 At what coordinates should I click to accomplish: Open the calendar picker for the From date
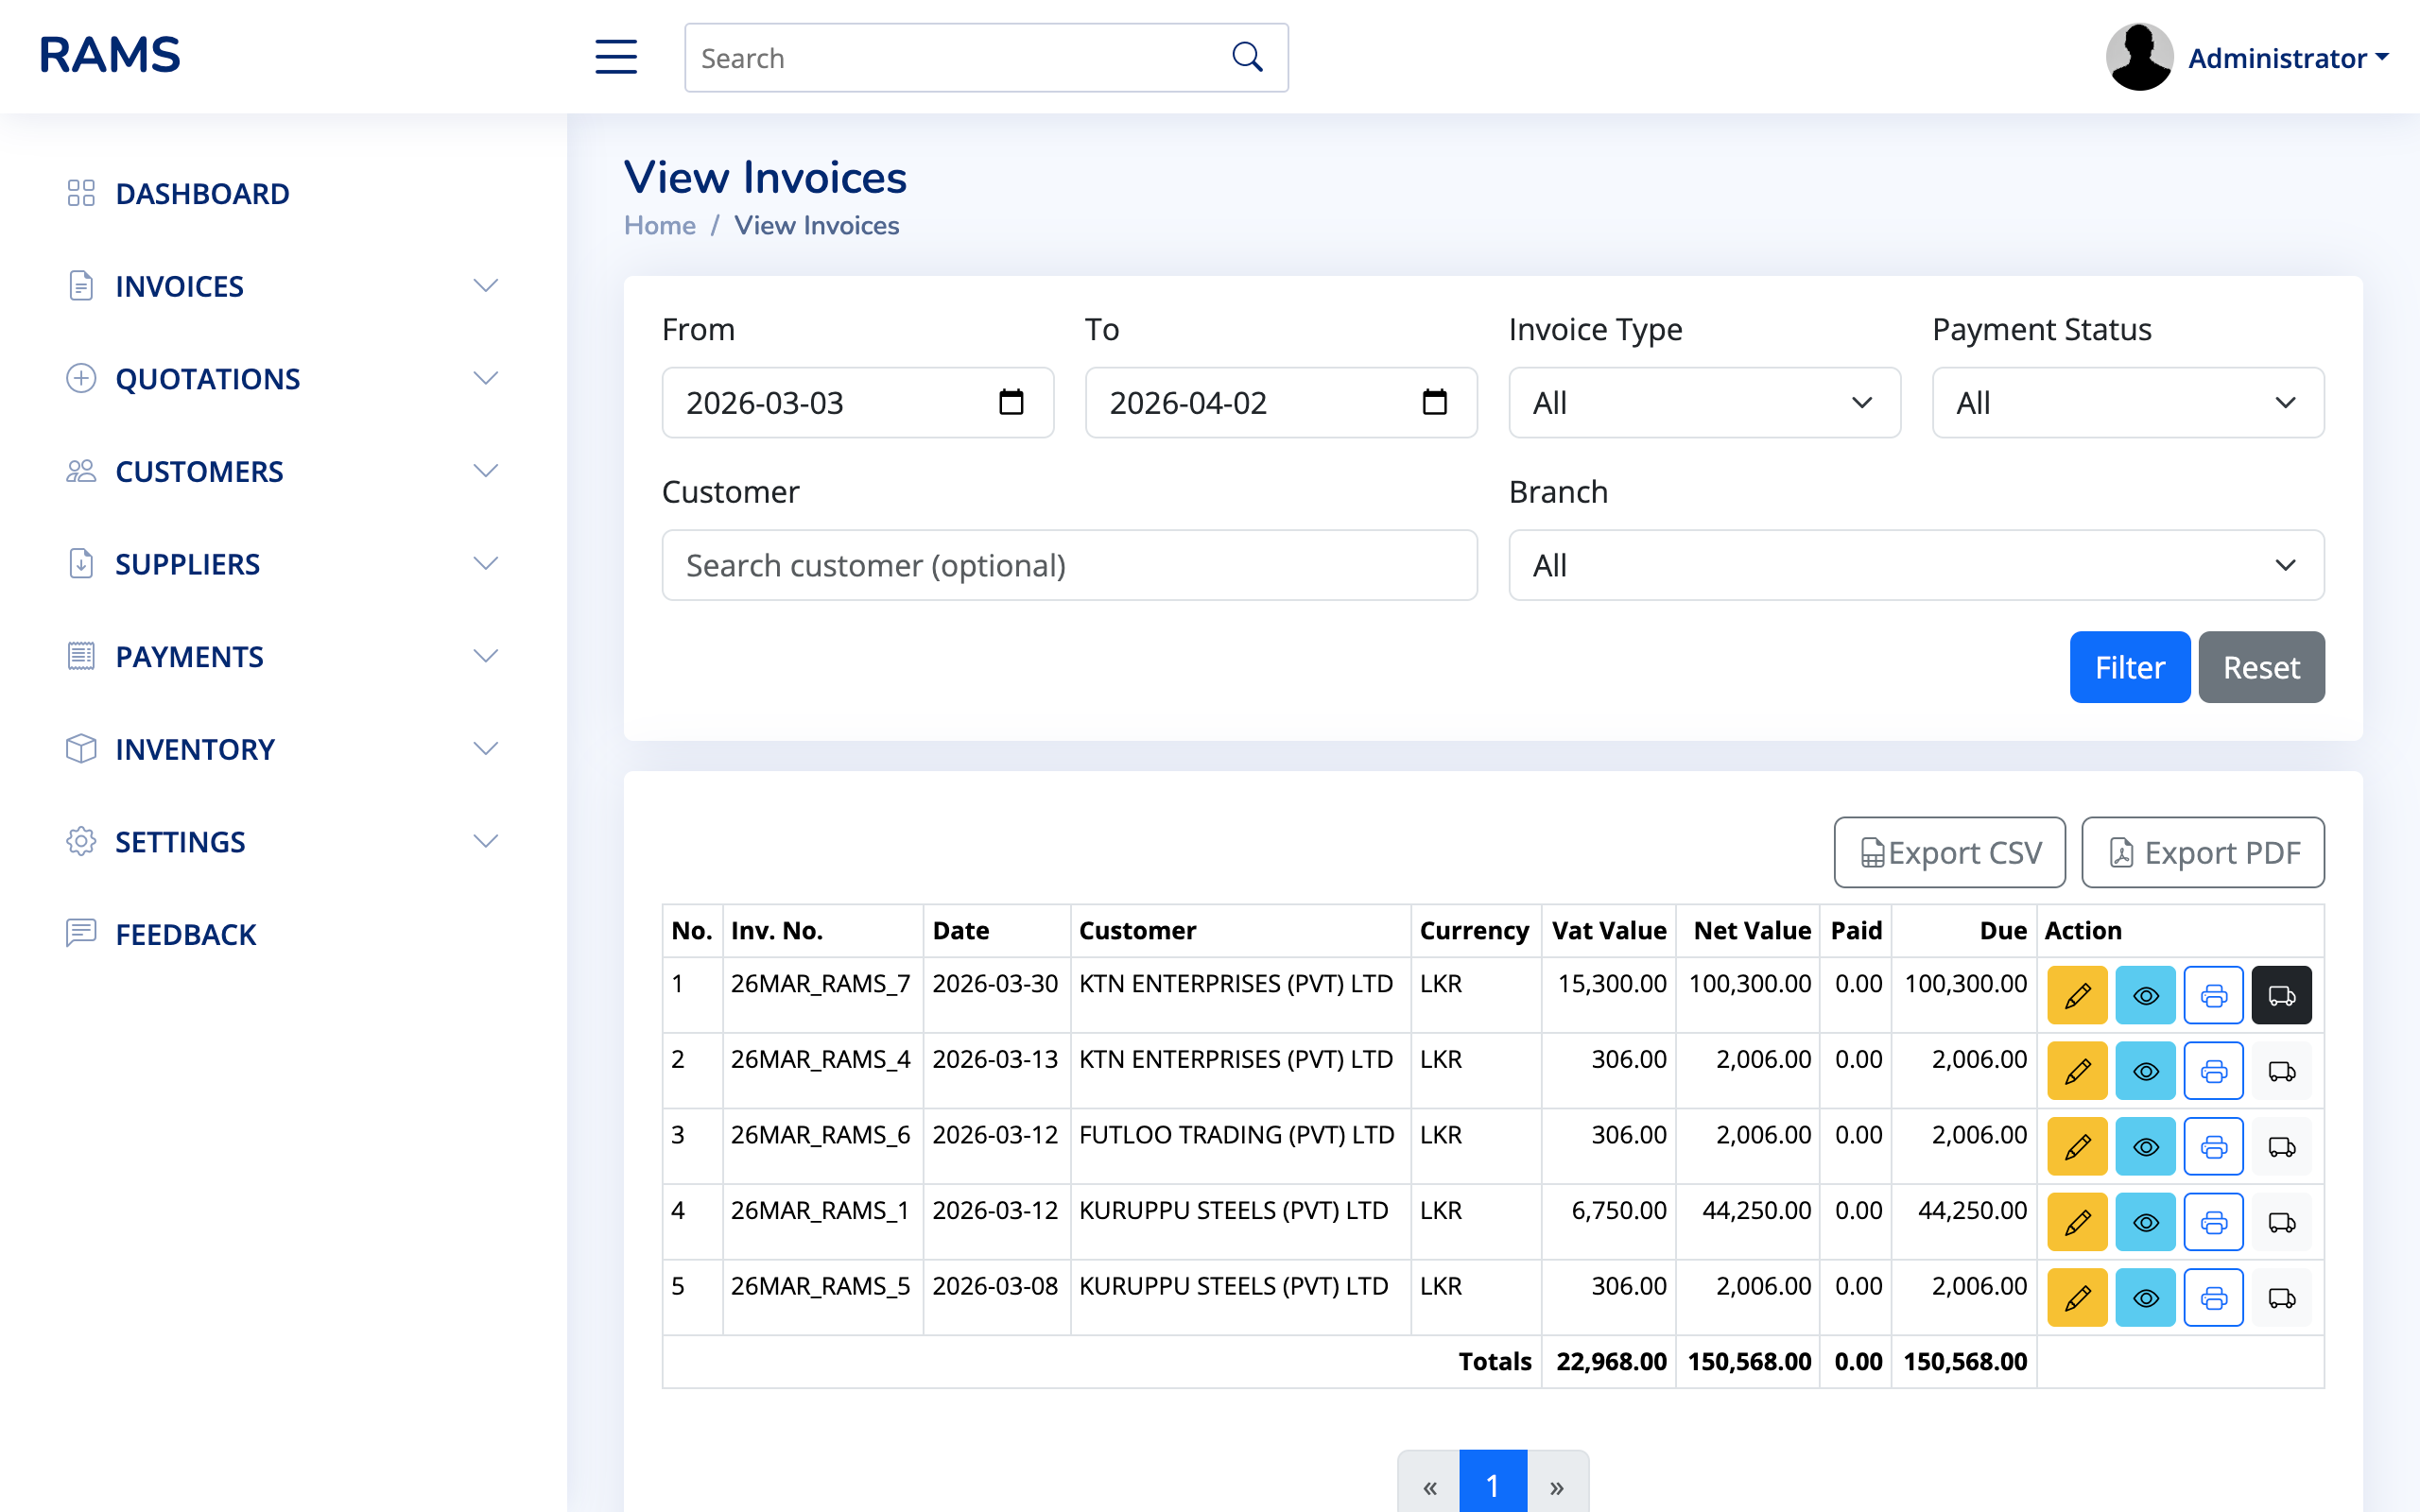coord(1013,402)
